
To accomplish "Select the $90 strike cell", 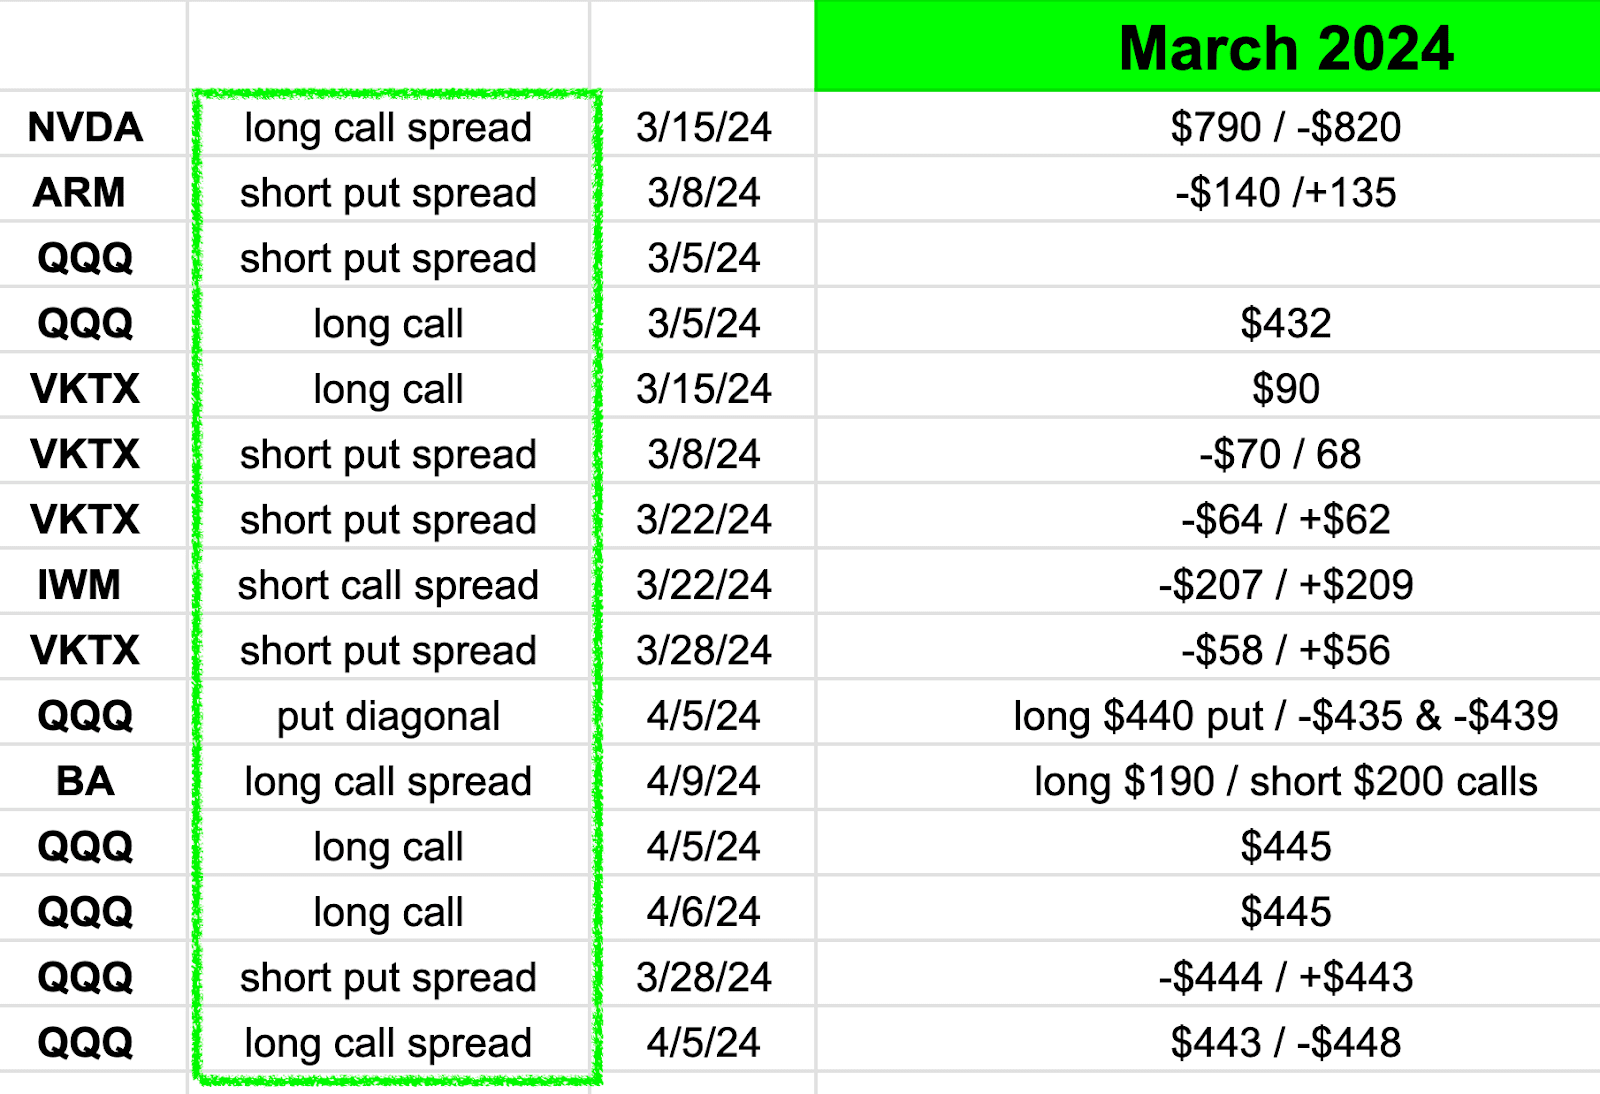I will (x=1207, y=386).
